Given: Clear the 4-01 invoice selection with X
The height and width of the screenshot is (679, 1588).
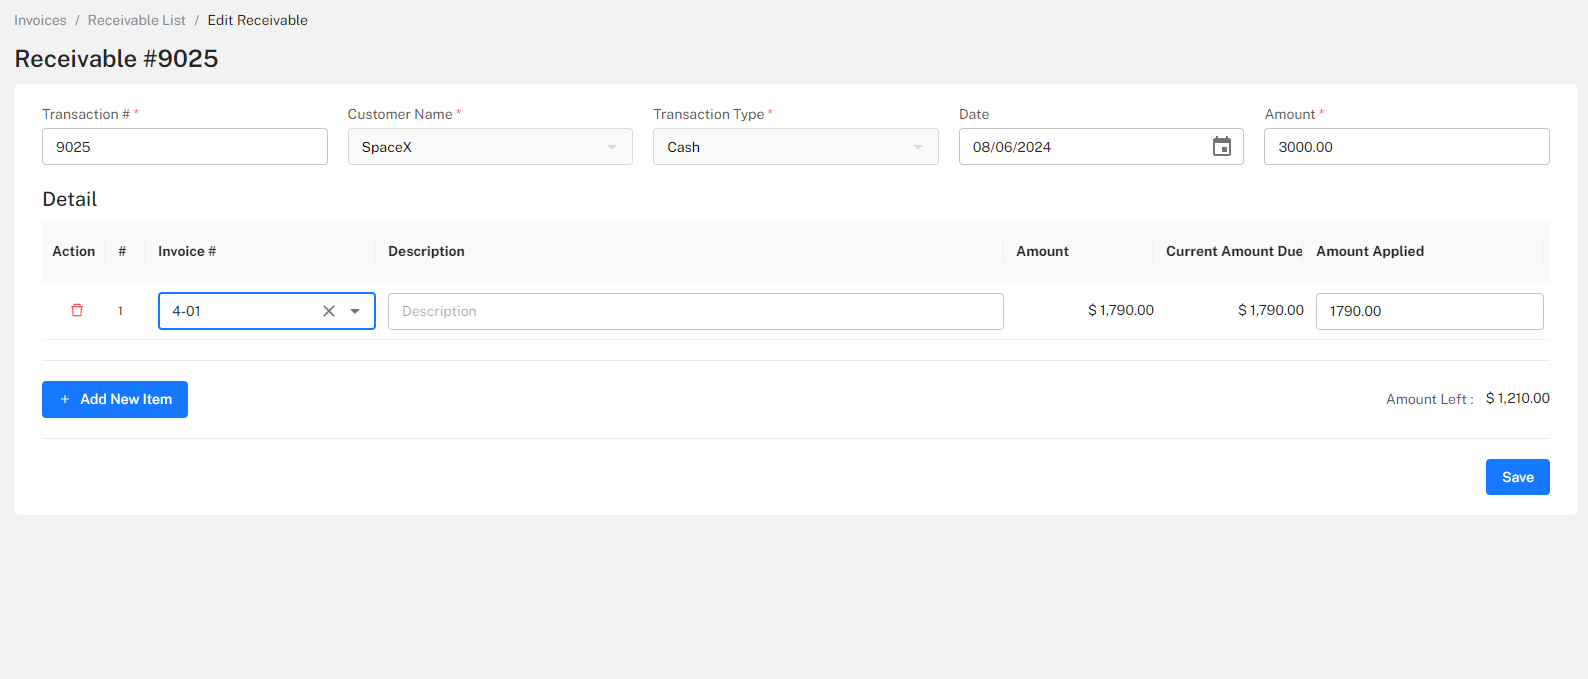Looking at the screenshot, I should point(329,311).
